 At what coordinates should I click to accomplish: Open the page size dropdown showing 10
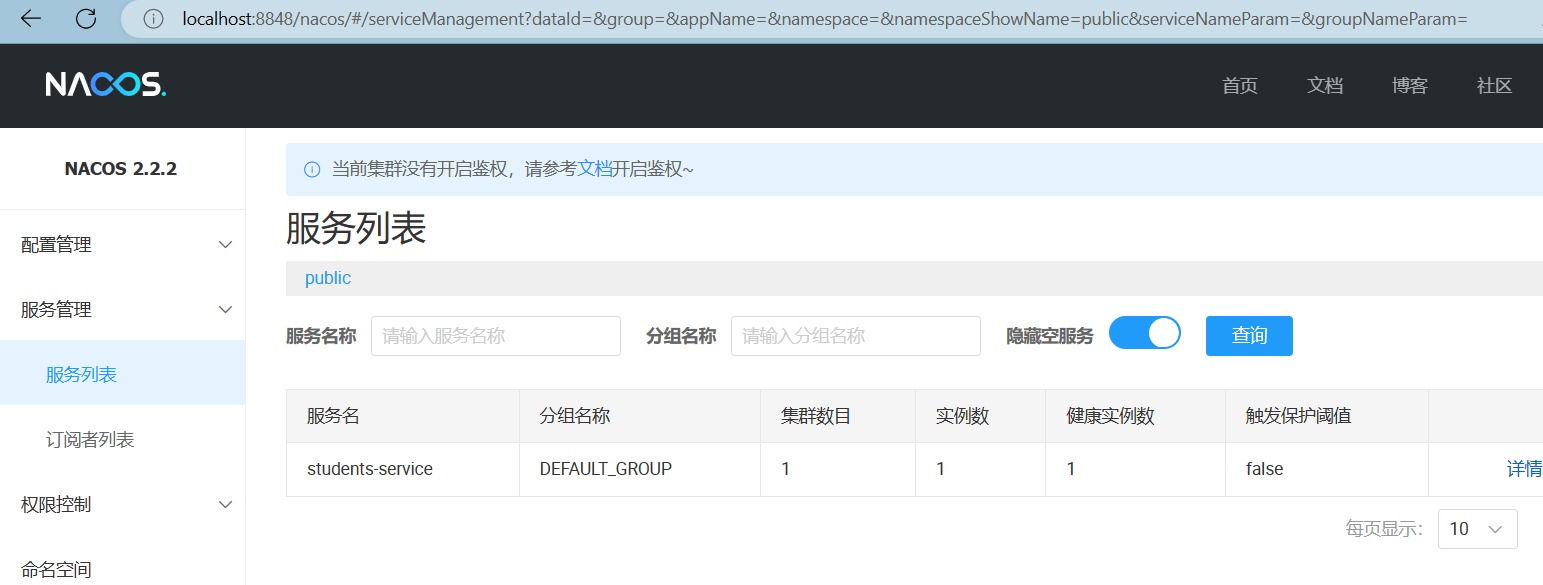pyautogui.click(x=1477, y=528)
